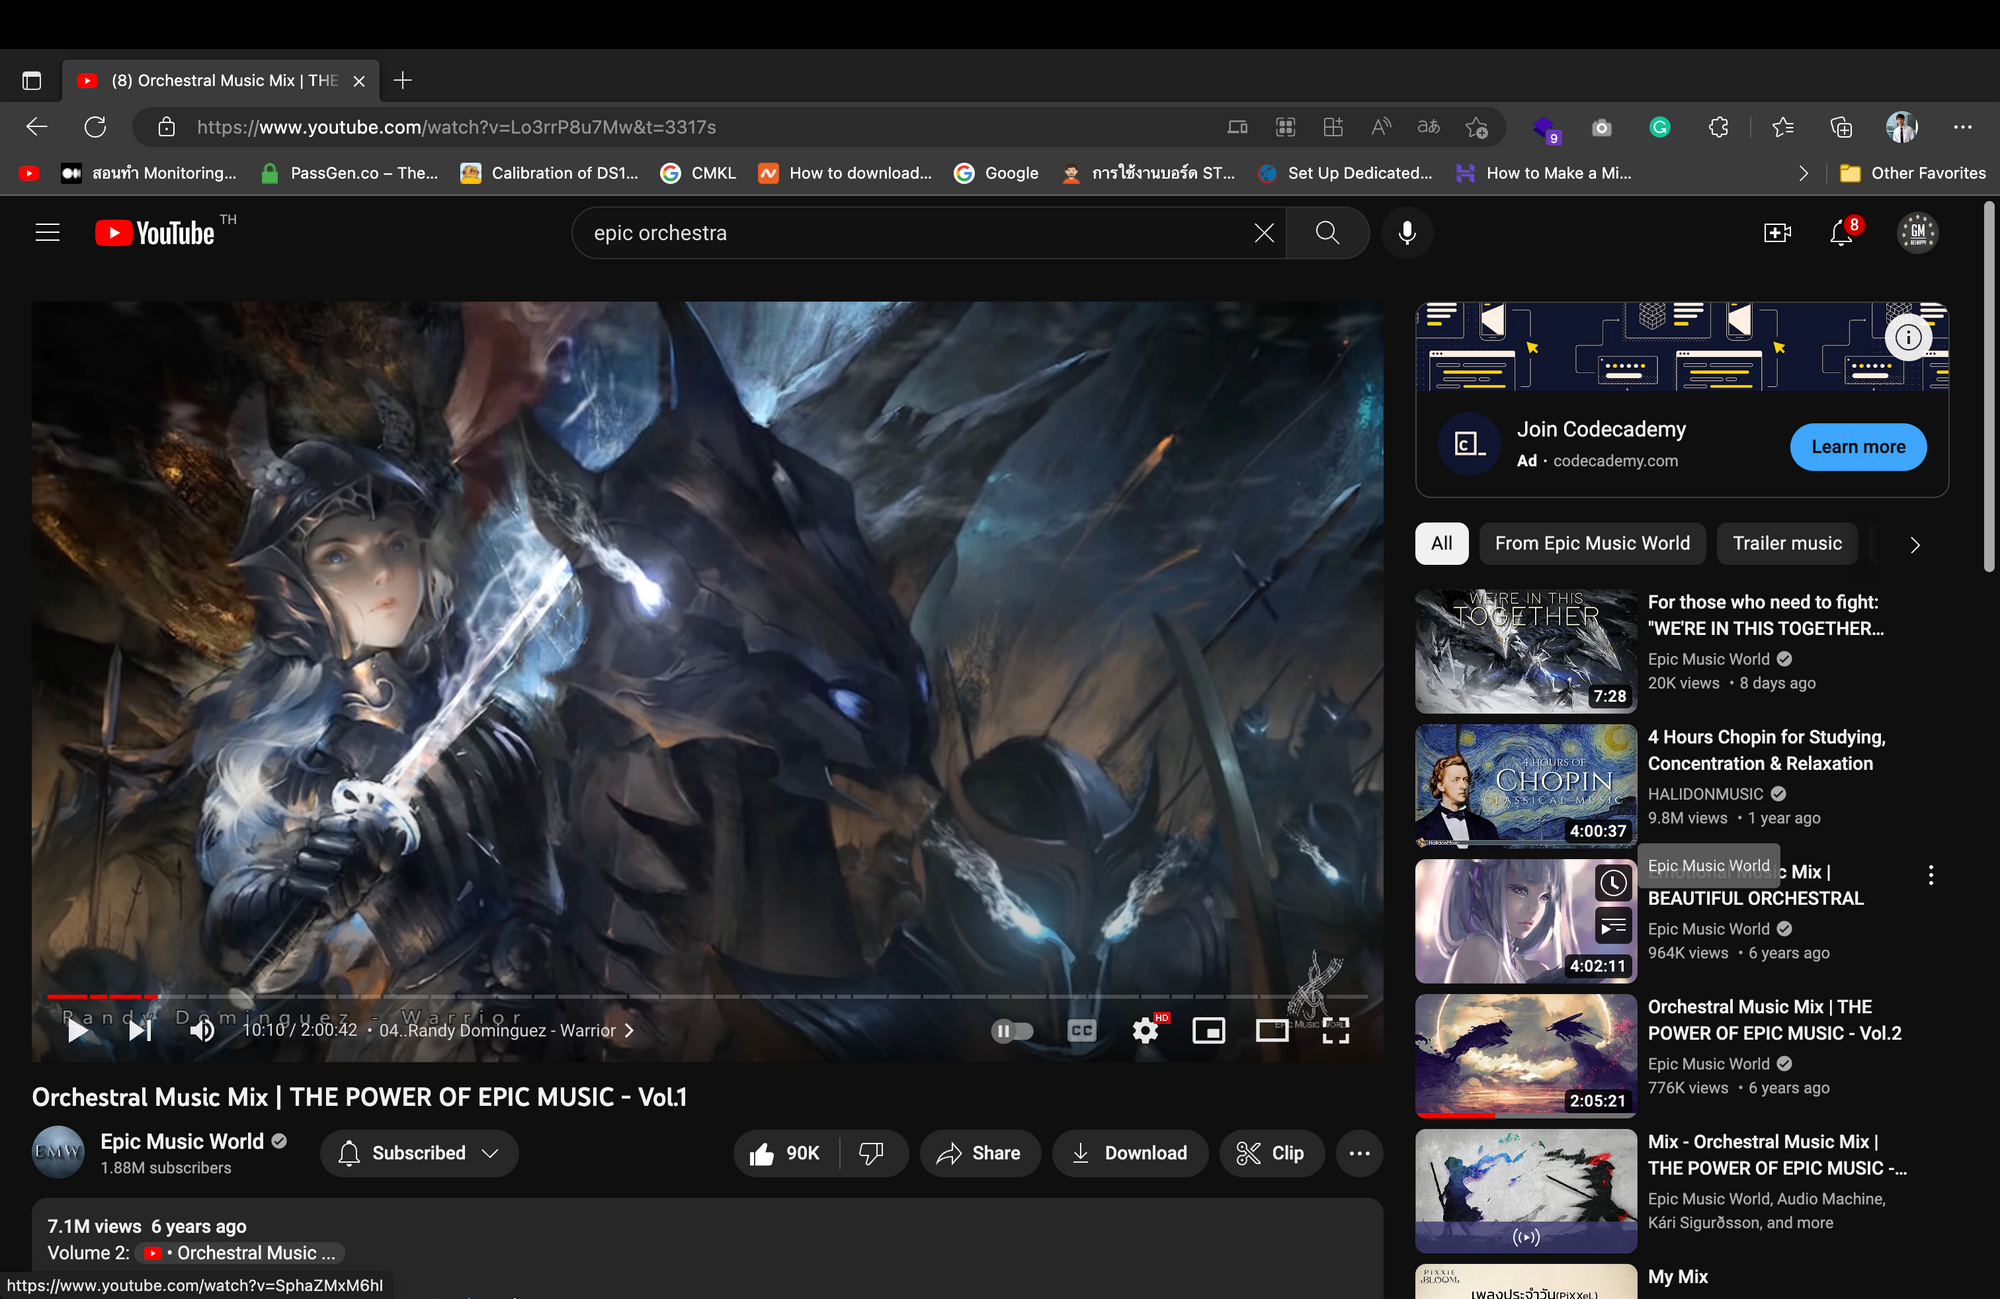This screenshot has height=1299, width=2000.
Task: Download this video
Action: click(1130, 1153)
